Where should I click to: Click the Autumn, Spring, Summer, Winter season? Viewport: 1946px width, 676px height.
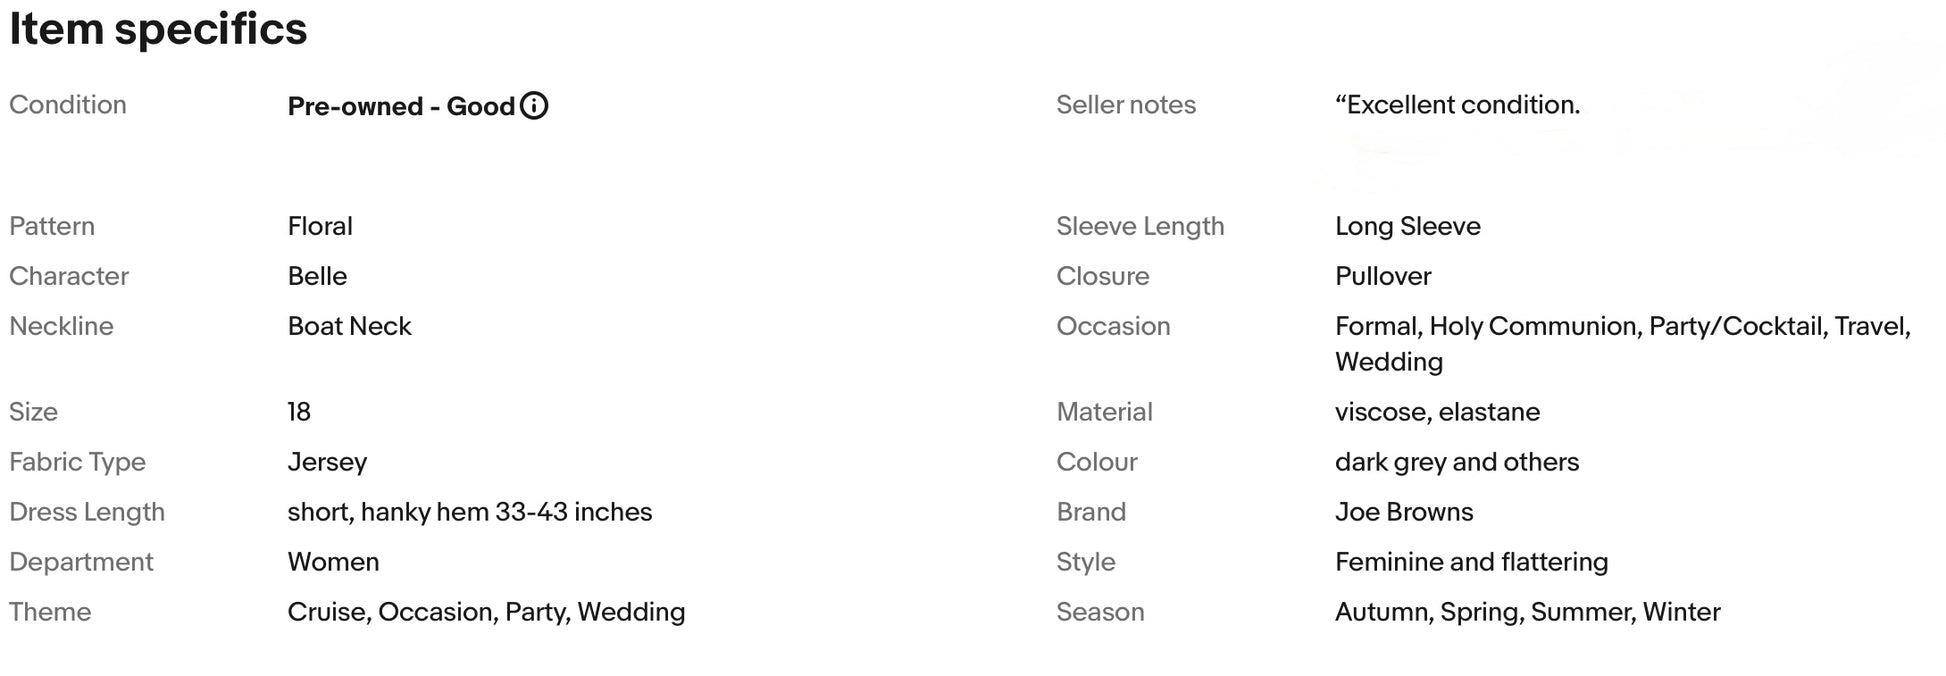point(1527,612)
